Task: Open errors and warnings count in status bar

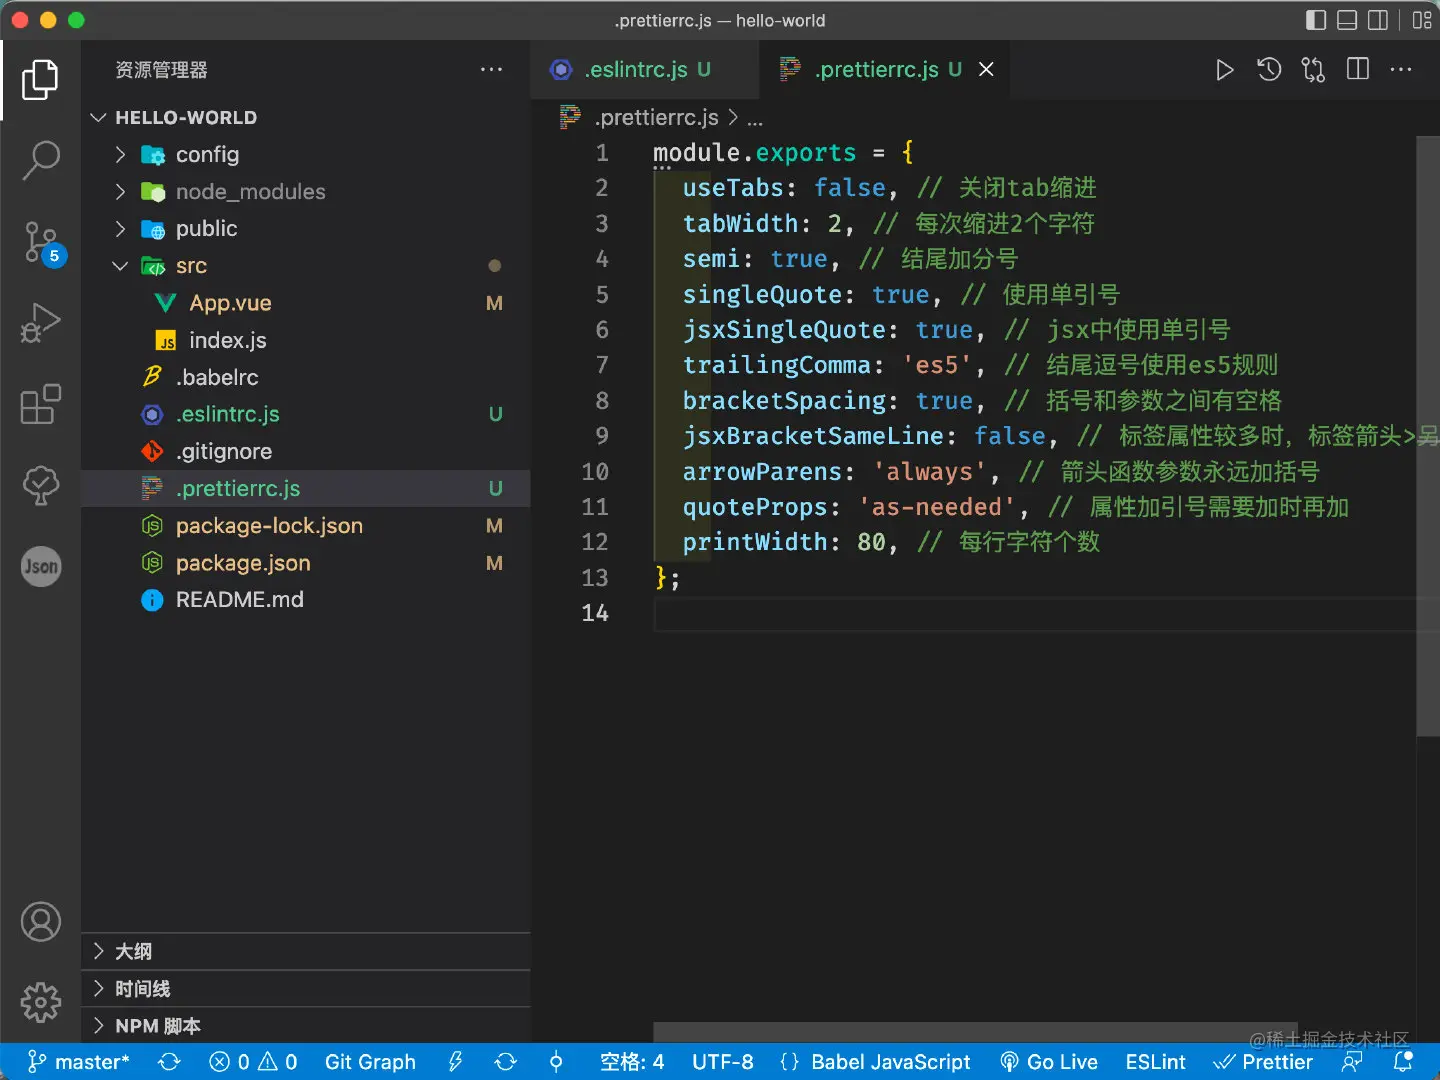Action: click(x=253, y=1062)
